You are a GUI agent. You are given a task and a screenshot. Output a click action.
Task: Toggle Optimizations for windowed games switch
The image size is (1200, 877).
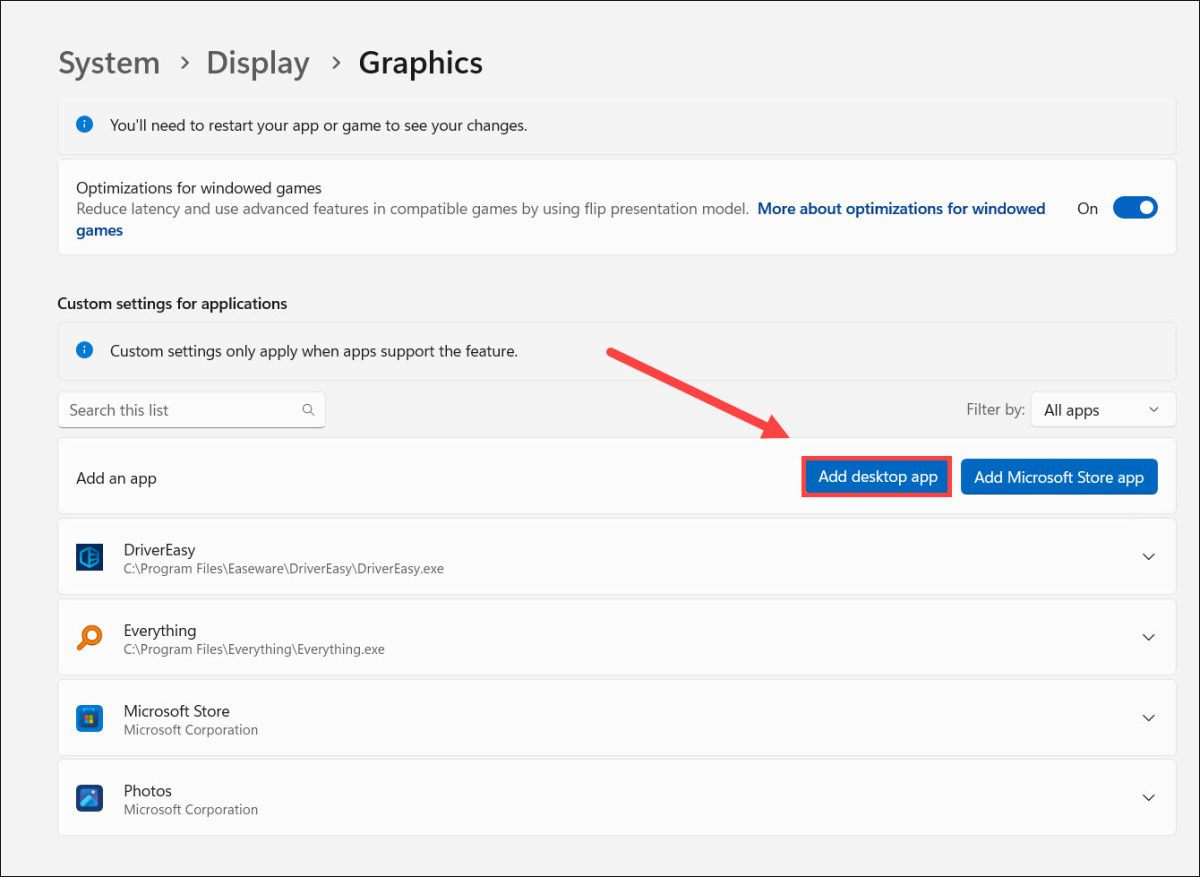(1134, 208)
